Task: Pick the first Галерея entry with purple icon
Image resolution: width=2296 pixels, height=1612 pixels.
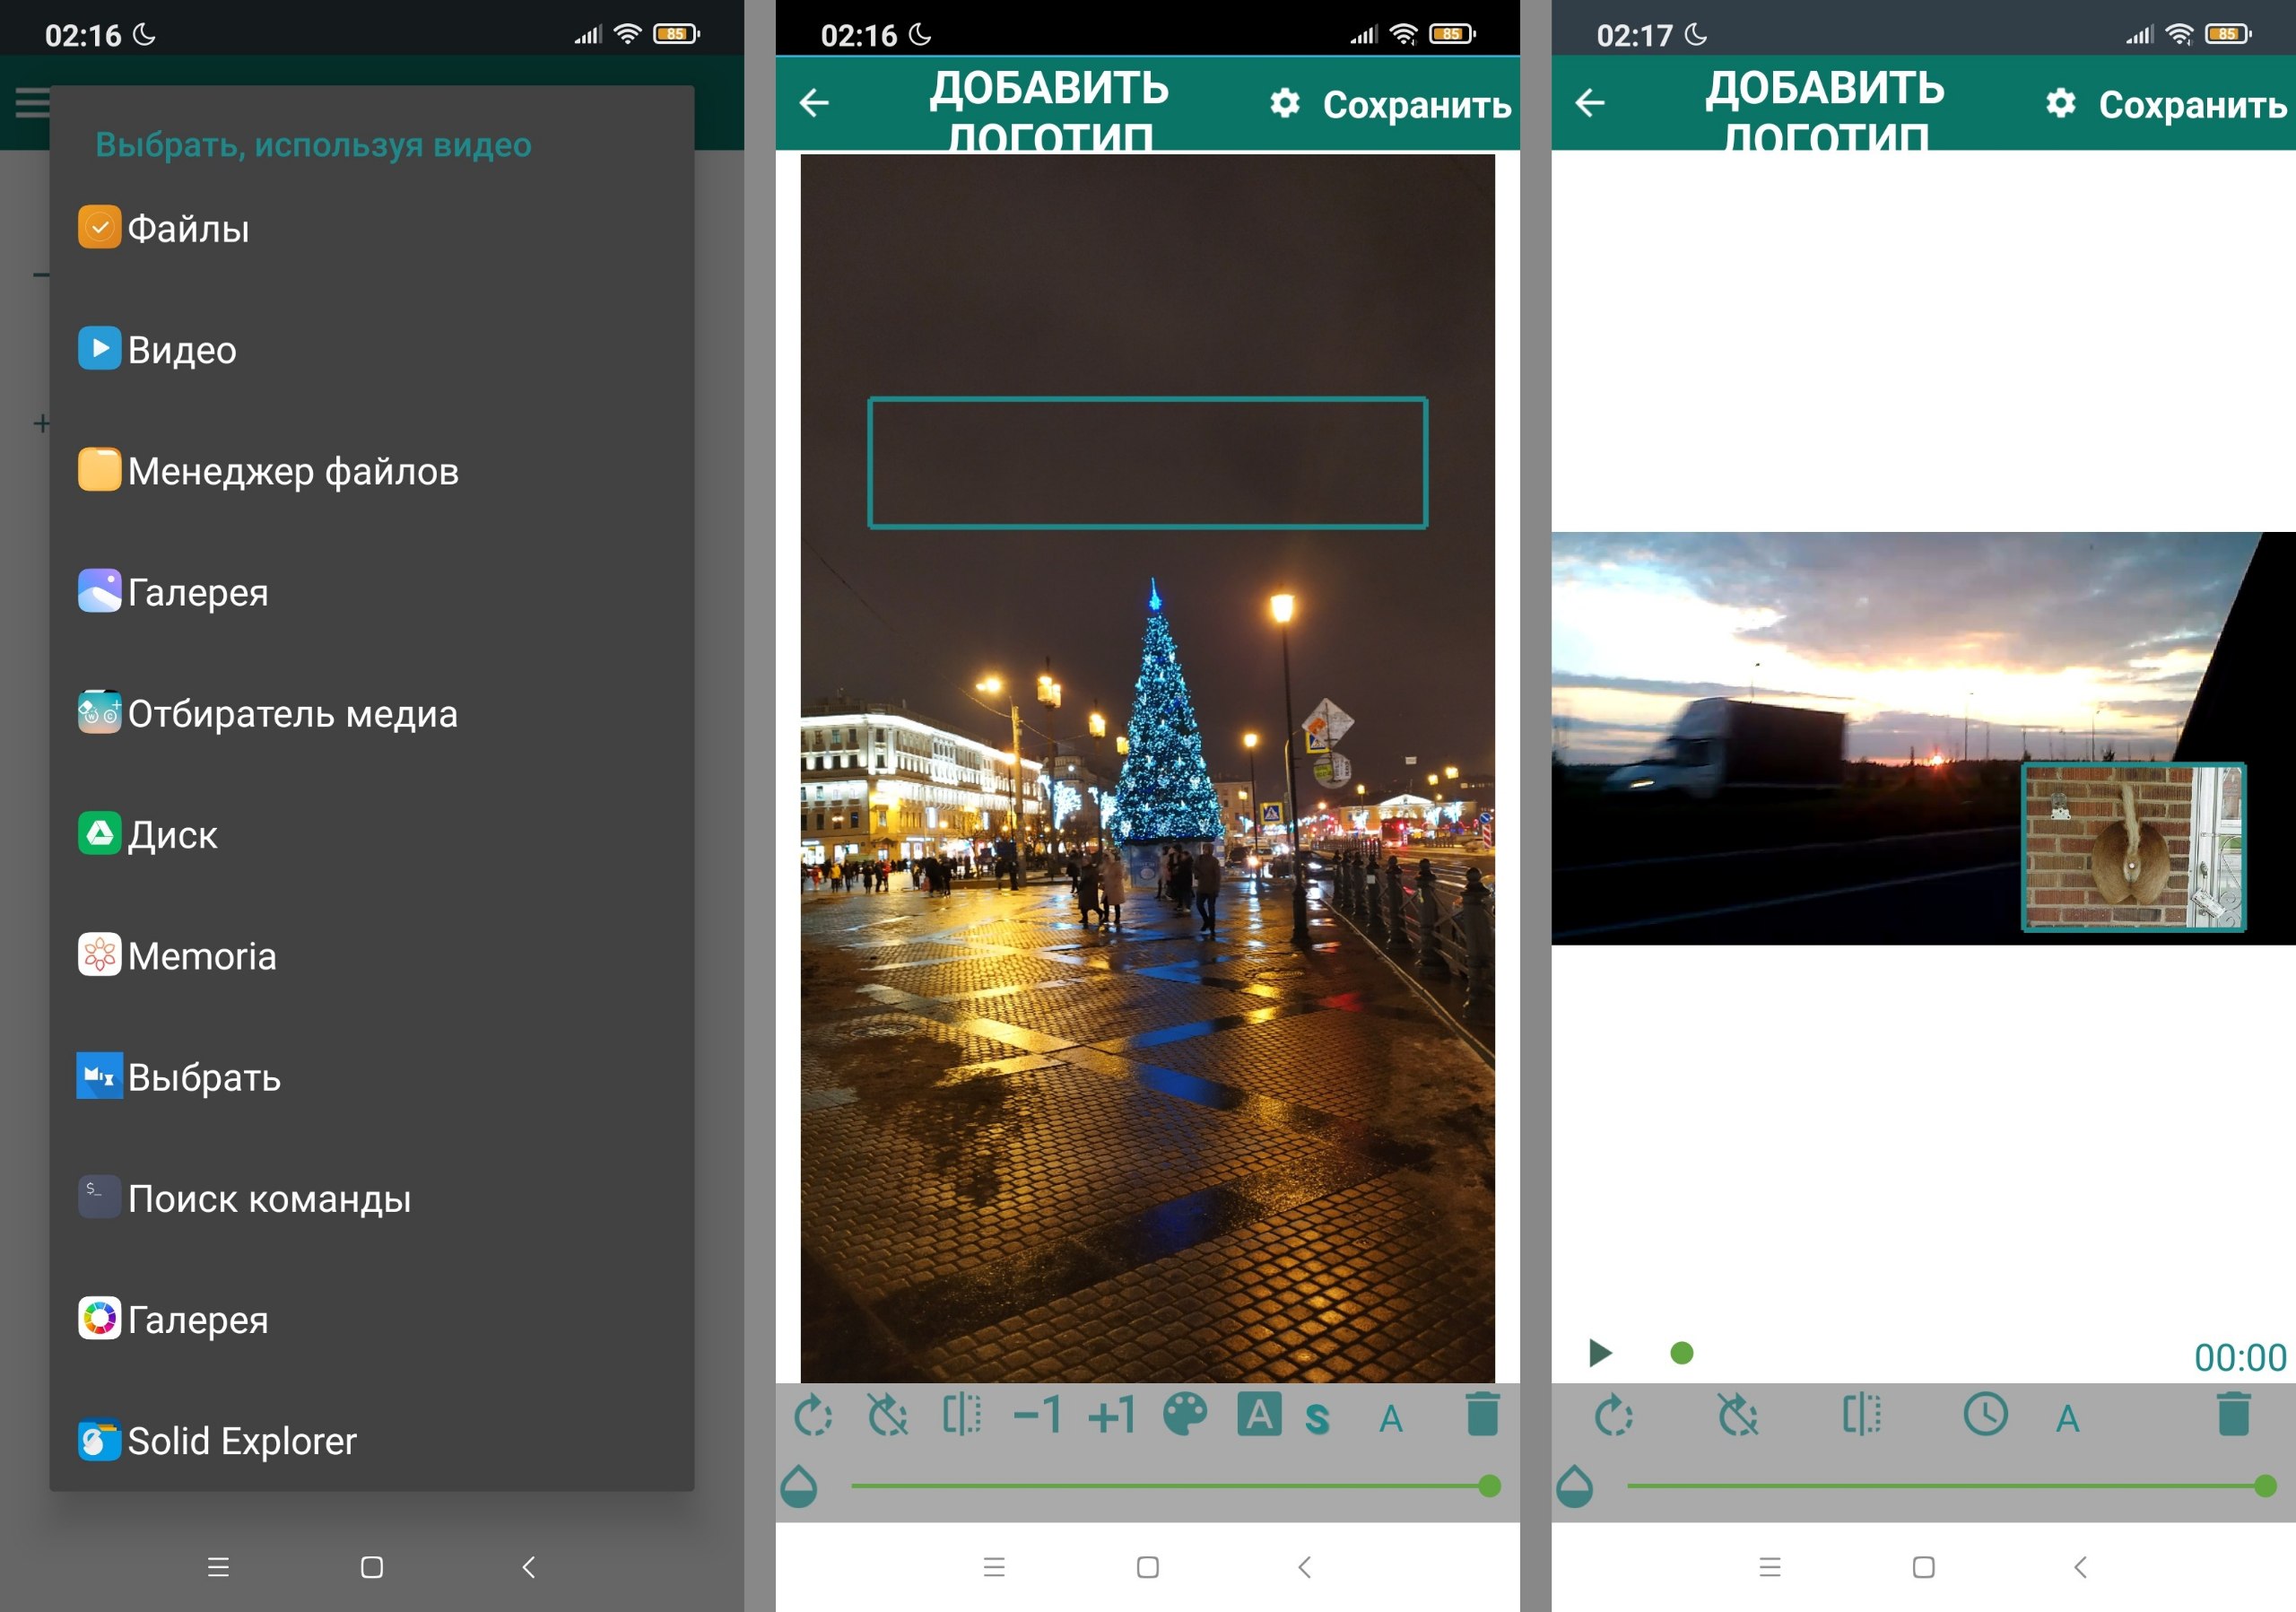Action: 371,592
